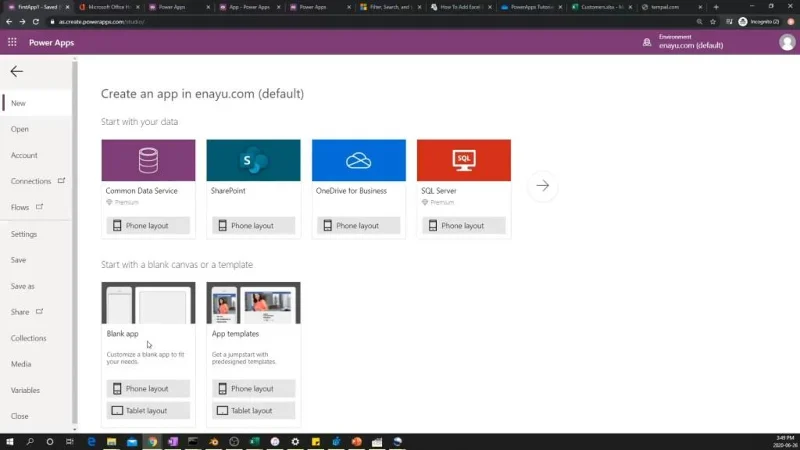Reload the page in the browser

click(x=36, y=22)
